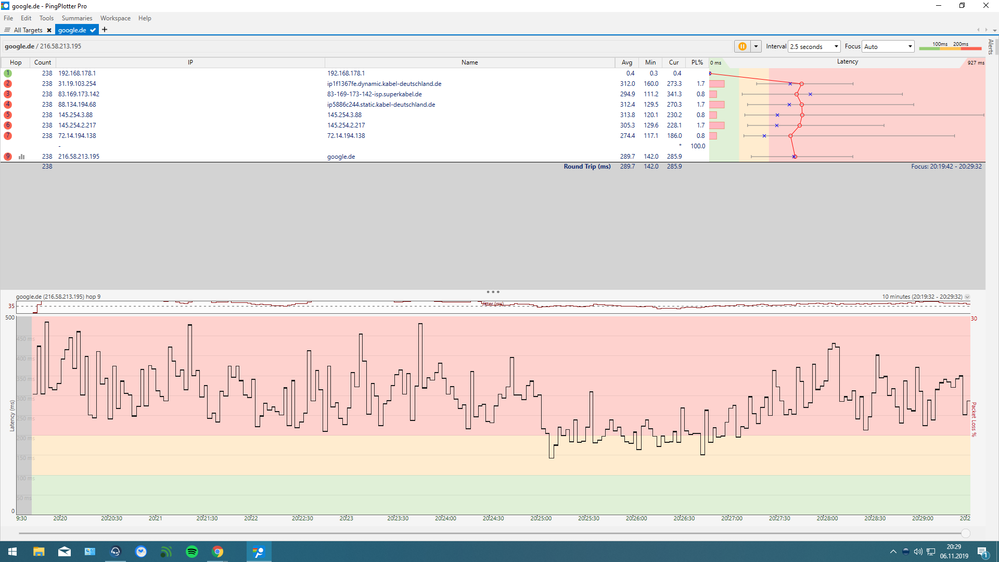Open the Alerts side panel
Viewport: 999px width, 562px height.
(x=991, y=47)
